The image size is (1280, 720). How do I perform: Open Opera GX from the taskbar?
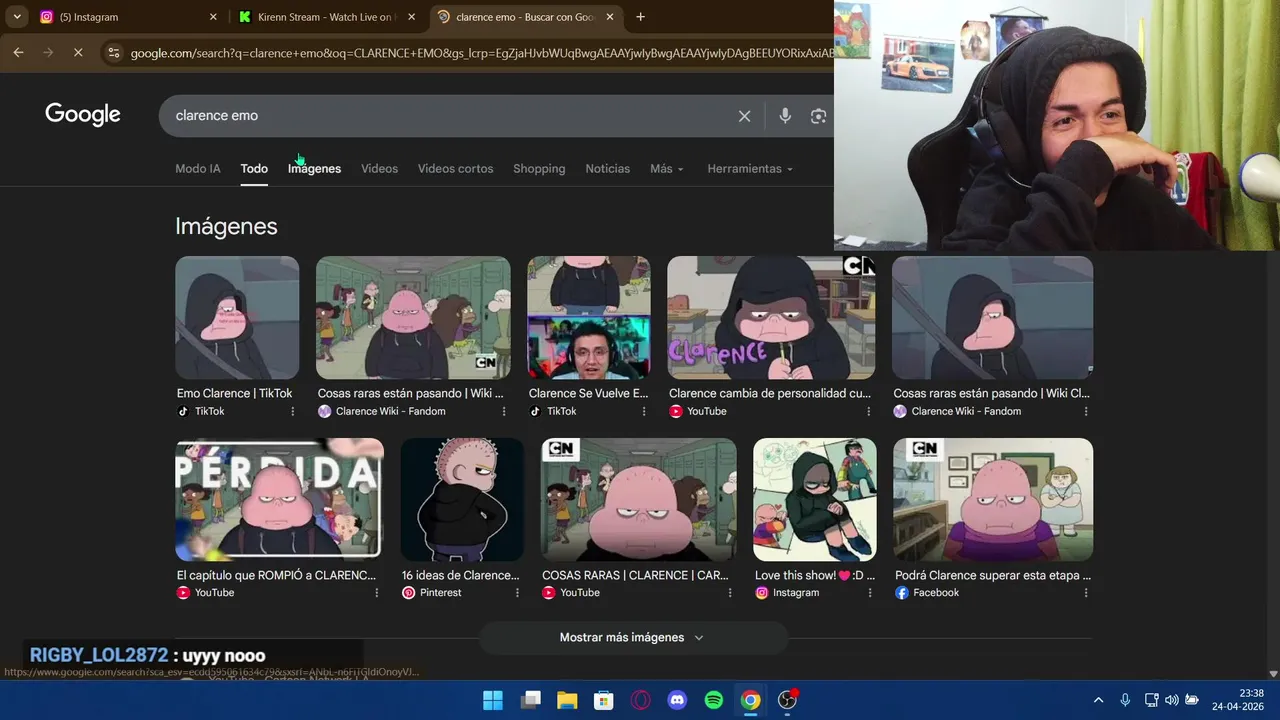[640, 700]
